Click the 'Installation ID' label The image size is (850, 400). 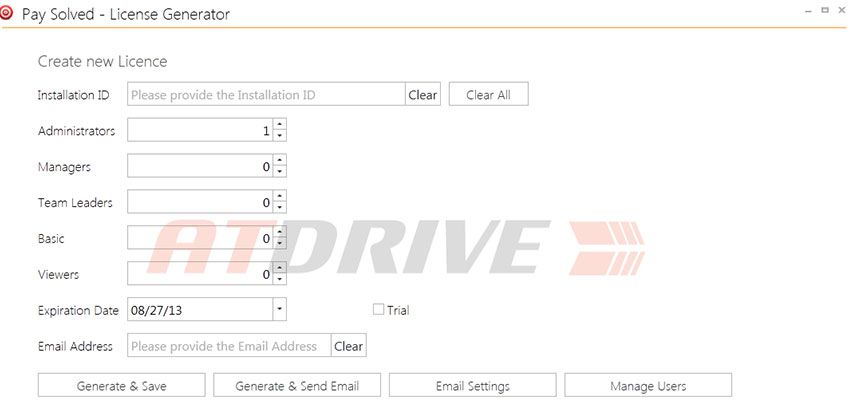74,95
